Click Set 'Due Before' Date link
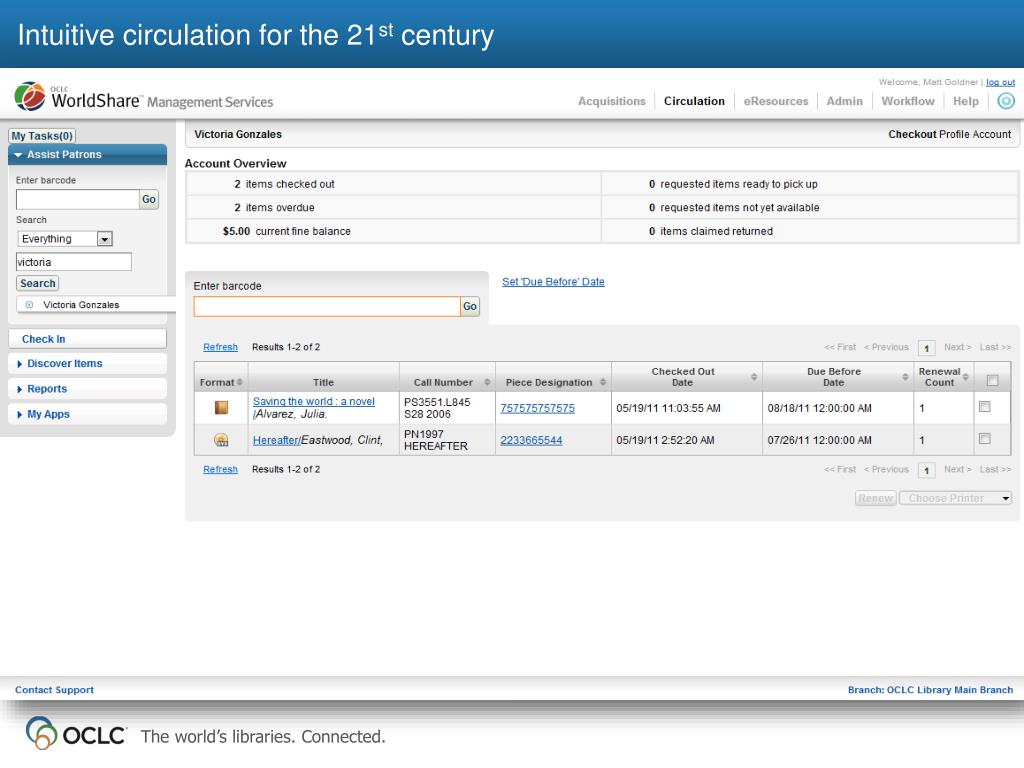The image size is (1024, 768). coord(553,281)
